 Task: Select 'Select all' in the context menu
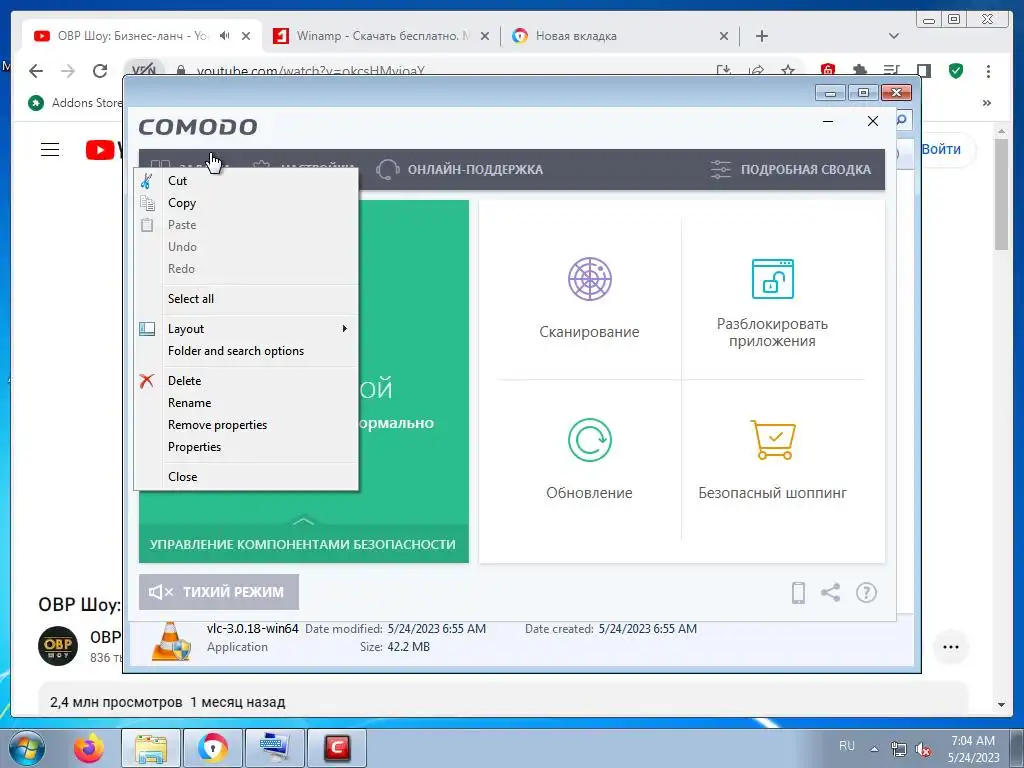246,298
